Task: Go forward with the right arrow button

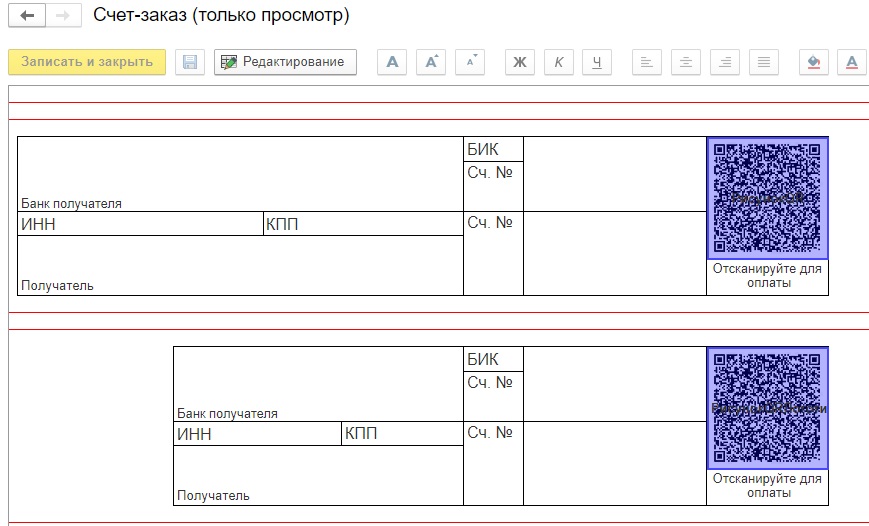Action: [x=63, y=16]
